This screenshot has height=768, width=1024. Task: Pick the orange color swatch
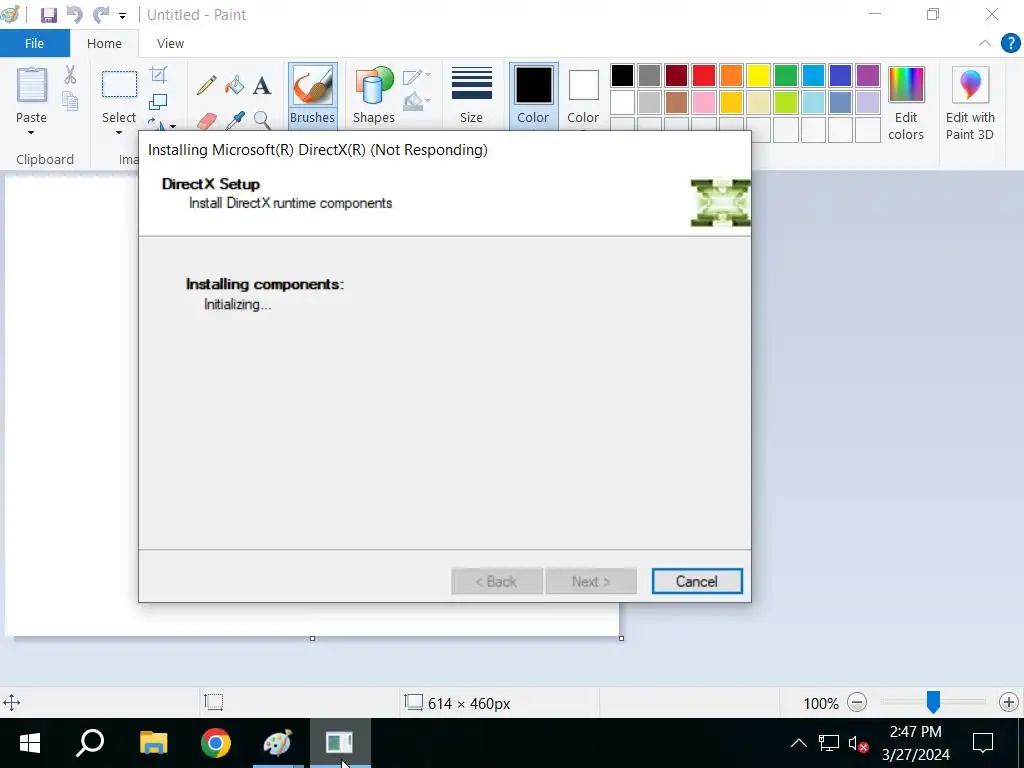(x=731, y=75)
